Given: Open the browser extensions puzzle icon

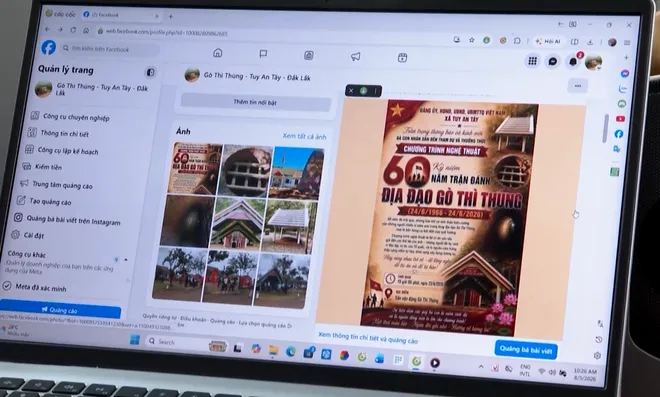Looking at the screenshot, I should point(517,41).
